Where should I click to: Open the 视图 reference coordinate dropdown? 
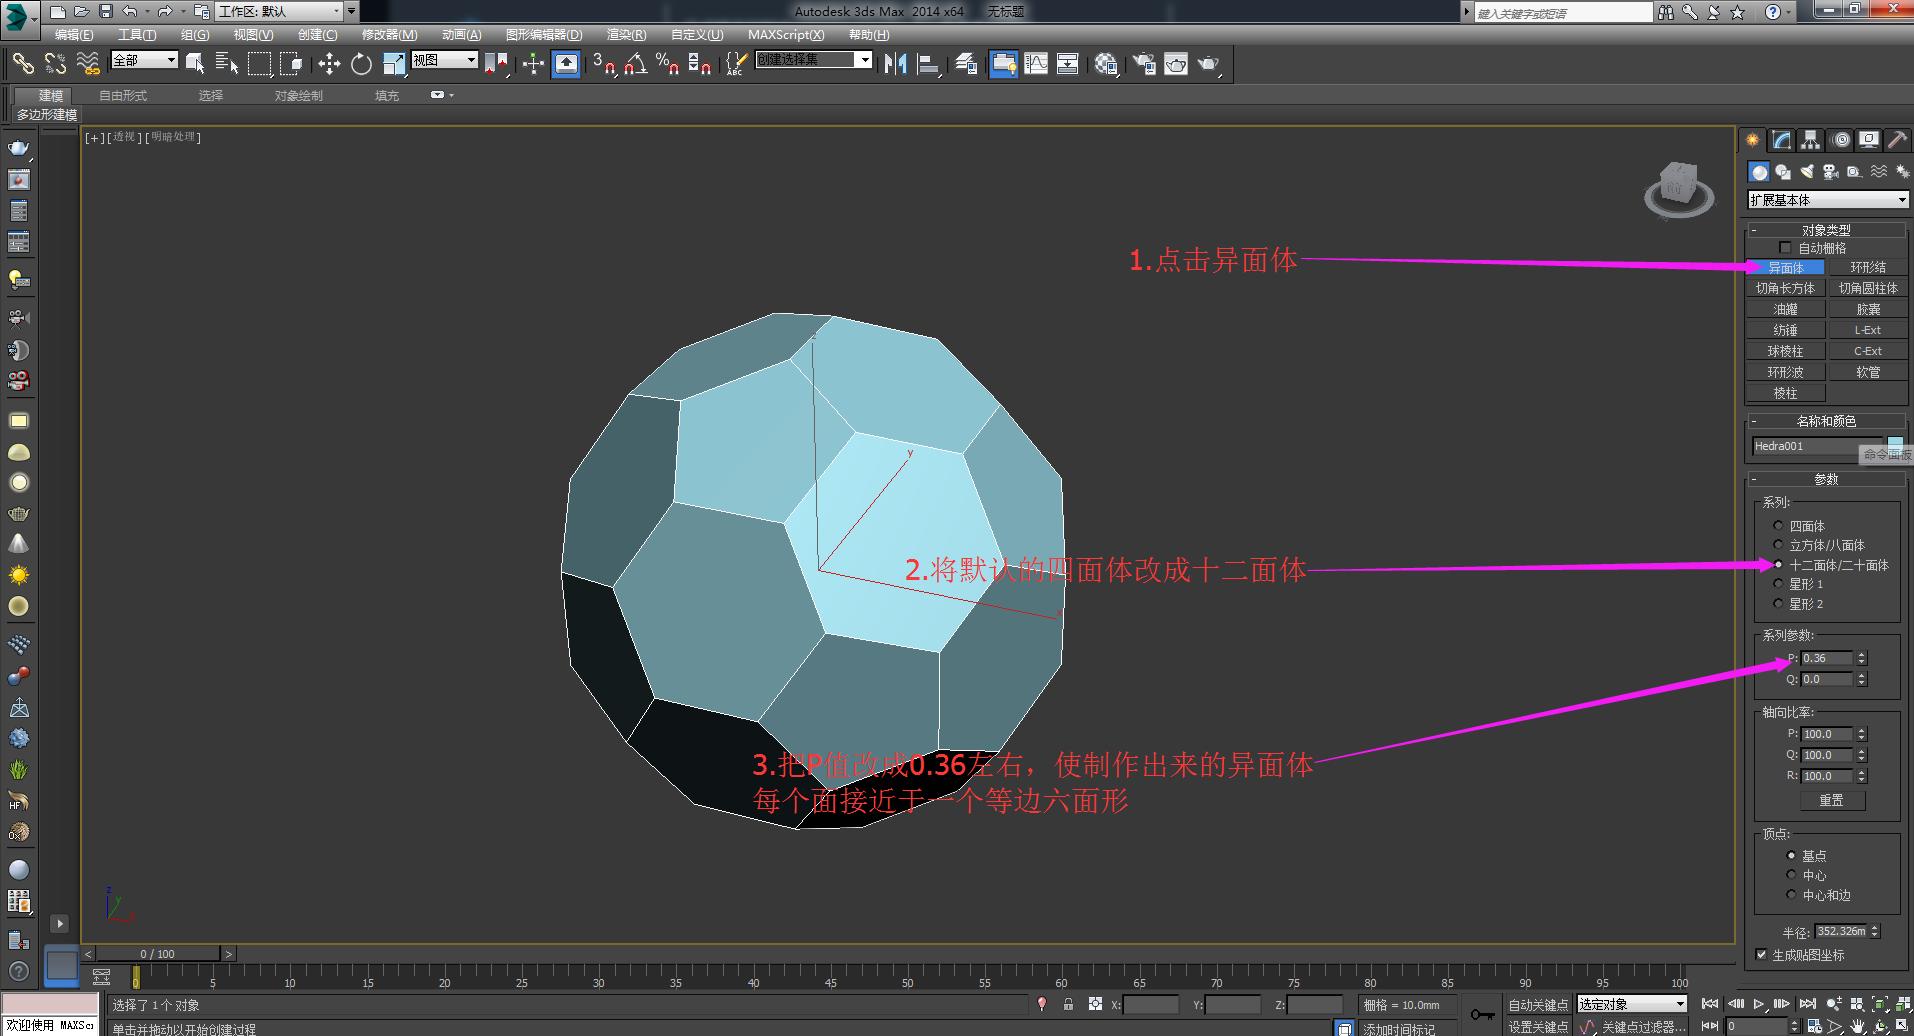point(444,60)
